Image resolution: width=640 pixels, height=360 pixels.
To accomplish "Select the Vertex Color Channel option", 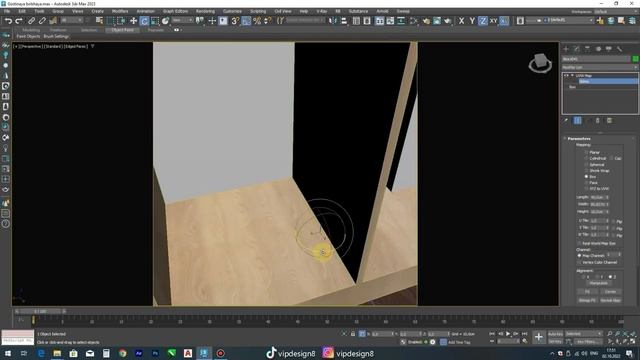I will point(598,262).
